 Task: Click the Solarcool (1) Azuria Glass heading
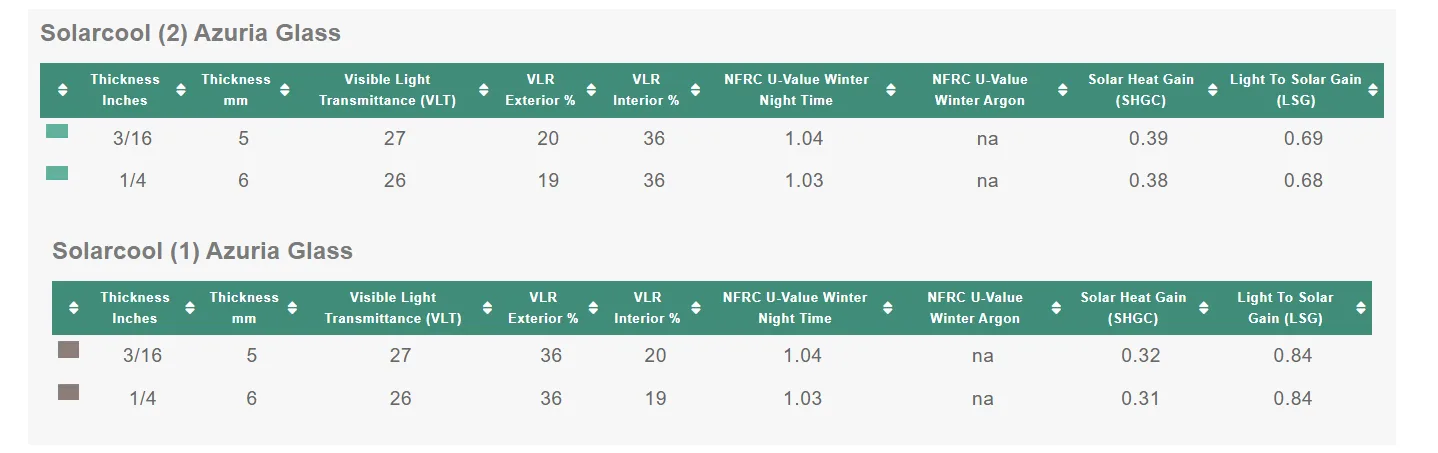(x=202, y=251)
